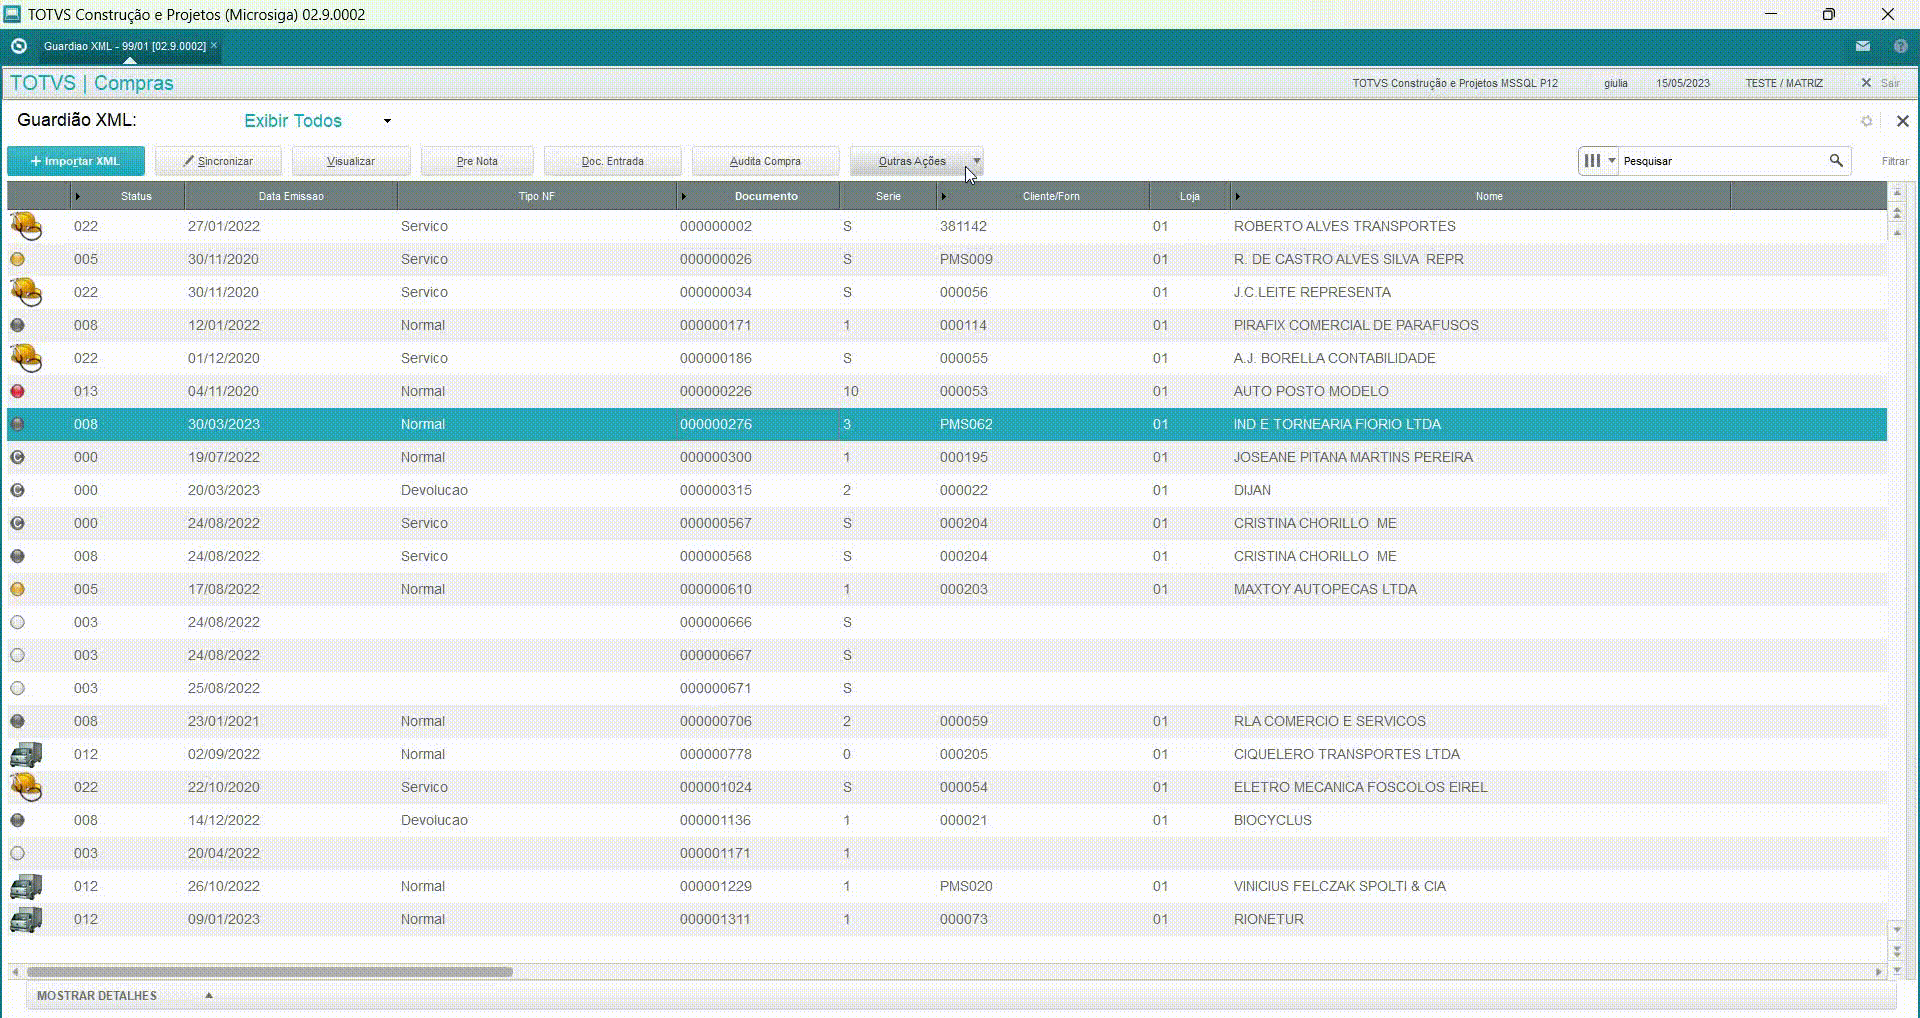Click the sort arrow on the Documento column
Screen dimensions: 1920x1018
(x=684, y=196)
